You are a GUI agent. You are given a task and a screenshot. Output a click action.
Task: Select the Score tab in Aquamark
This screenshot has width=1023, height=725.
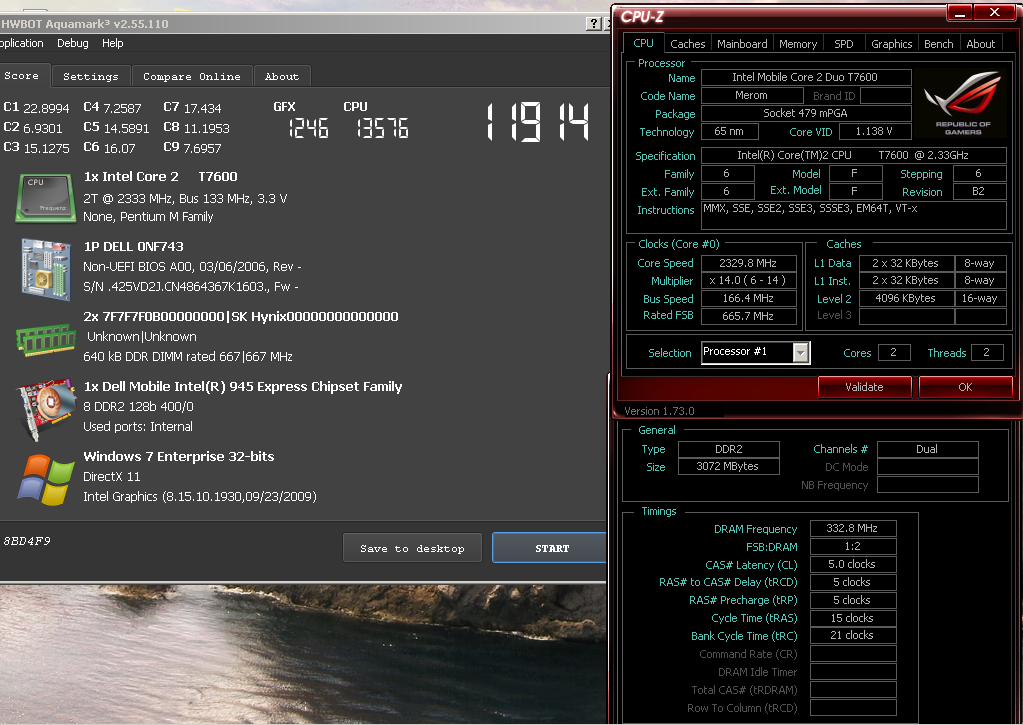[x=23, y=76]
